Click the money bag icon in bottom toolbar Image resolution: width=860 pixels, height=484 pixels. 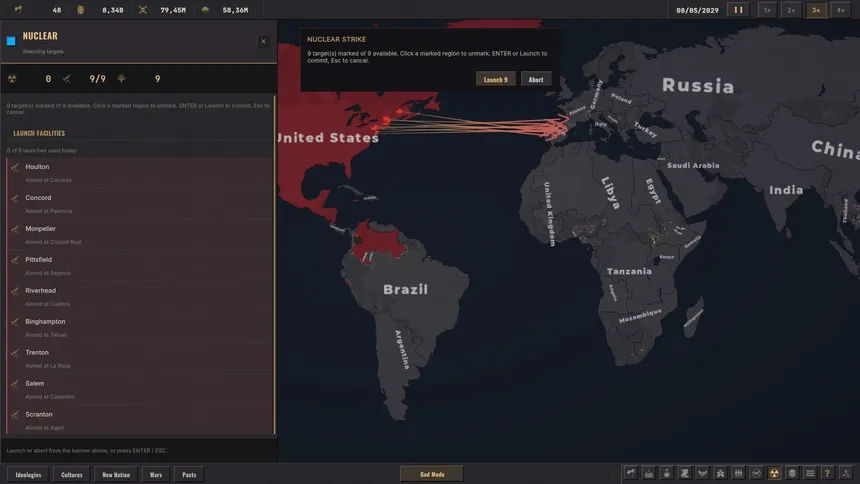point(667,473)
